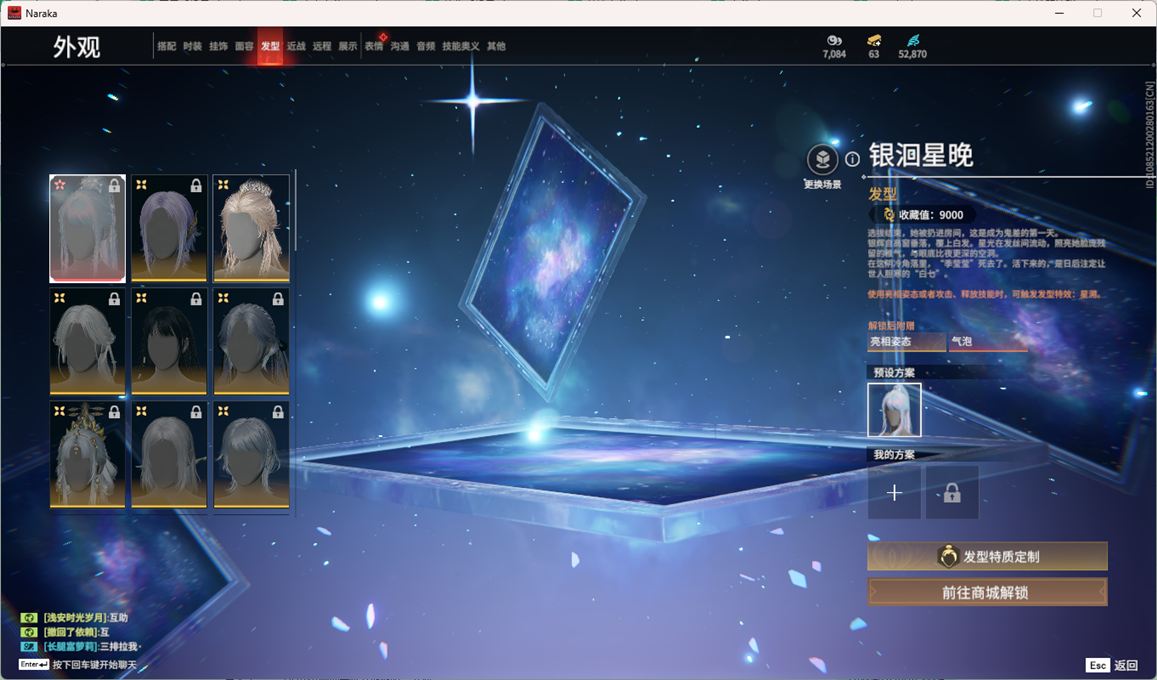Click the 亮相姿态 unlock bonus
The width and height of the screenshot is (1157, 680).
(x=906, y=341)
